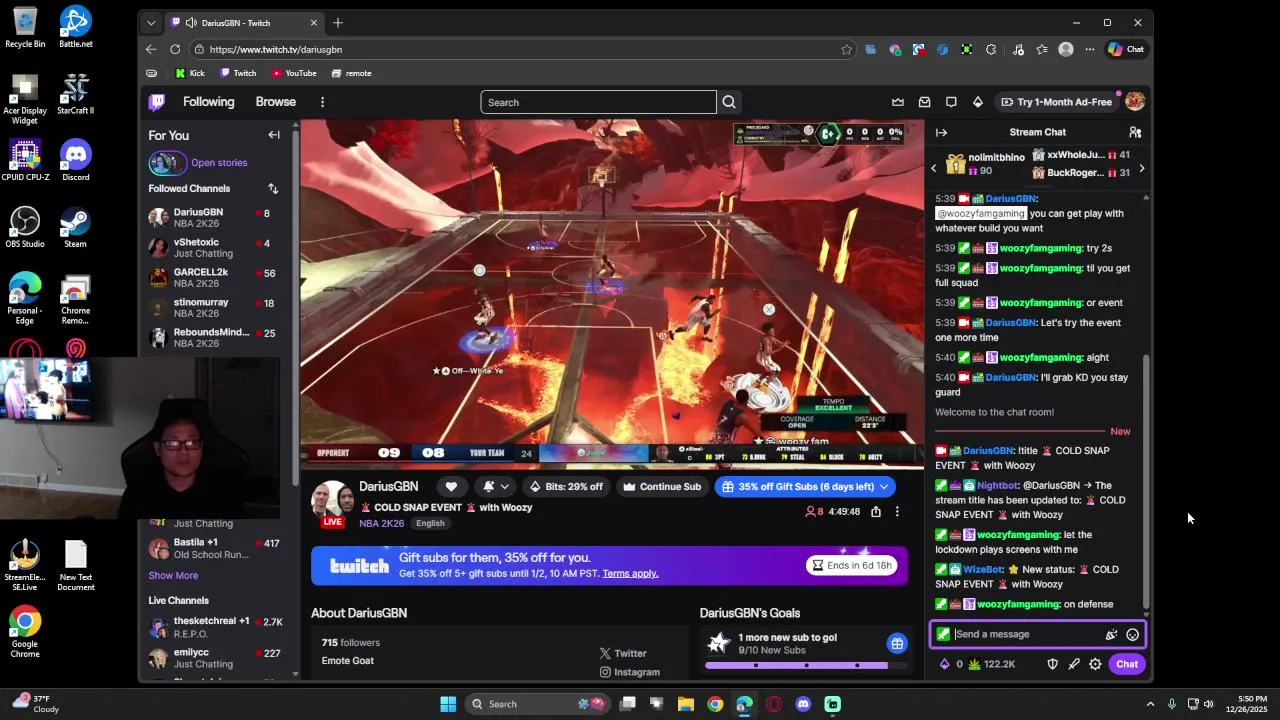Open the Bits and channel points balance
The height and width of the screenshot is (720, 1280).
tap(977, 664)
